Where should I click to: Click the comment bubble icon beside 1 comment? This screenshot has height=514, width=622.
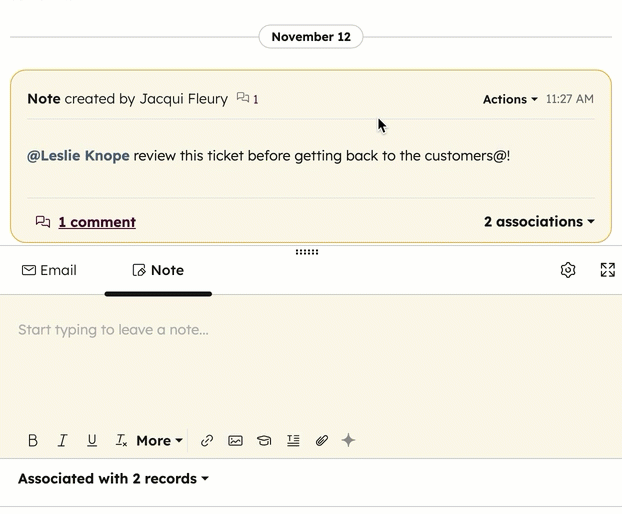(43, 222)
